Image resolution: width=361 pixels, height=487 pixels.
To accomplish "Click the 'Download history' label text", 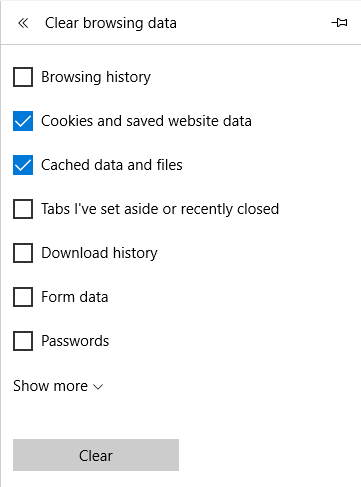I will tap(99, 253).
